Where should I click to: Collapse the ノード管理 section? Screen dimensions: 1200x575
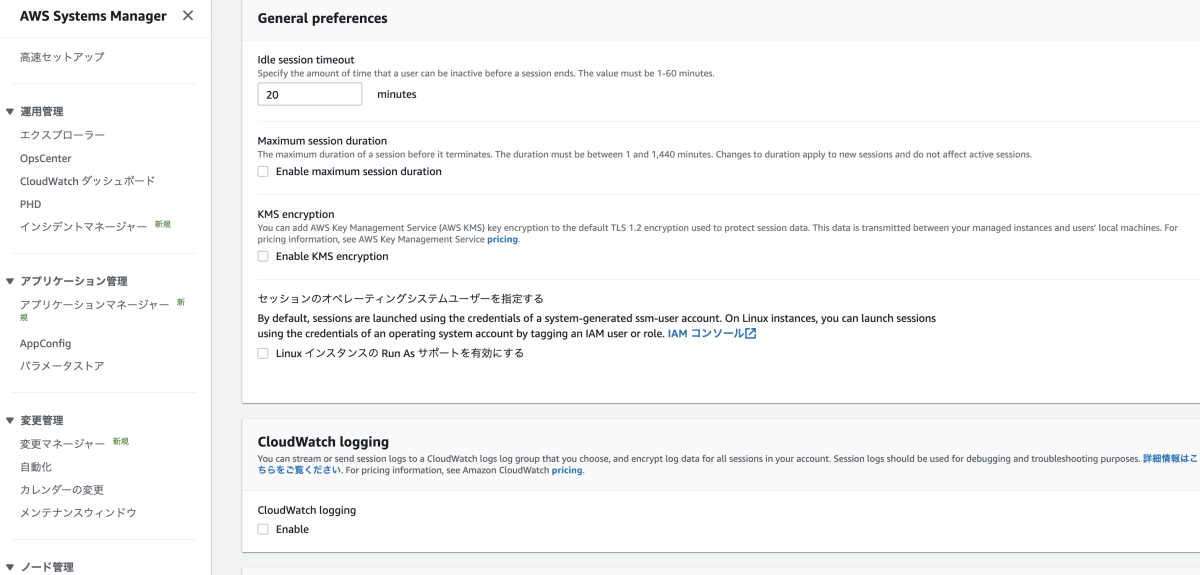click(x=10, y=567)
